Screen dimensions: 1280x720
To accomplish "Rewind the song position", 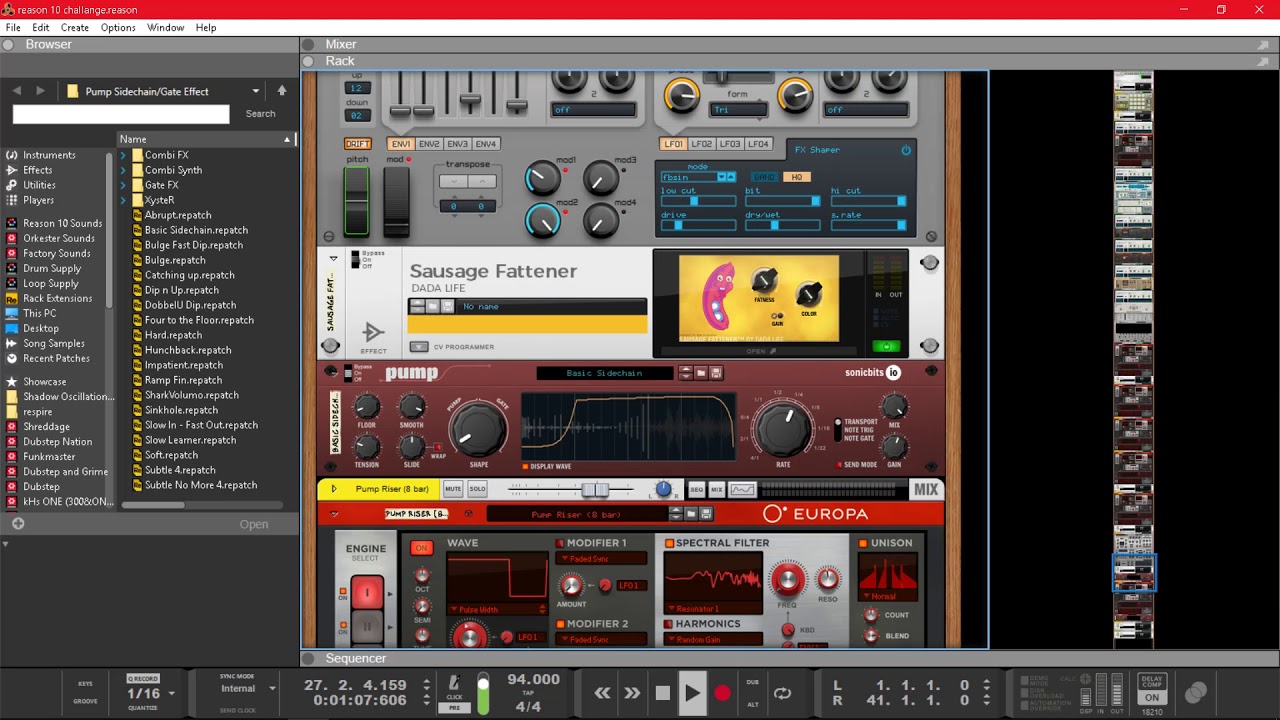I will click(x=602, y=692).
